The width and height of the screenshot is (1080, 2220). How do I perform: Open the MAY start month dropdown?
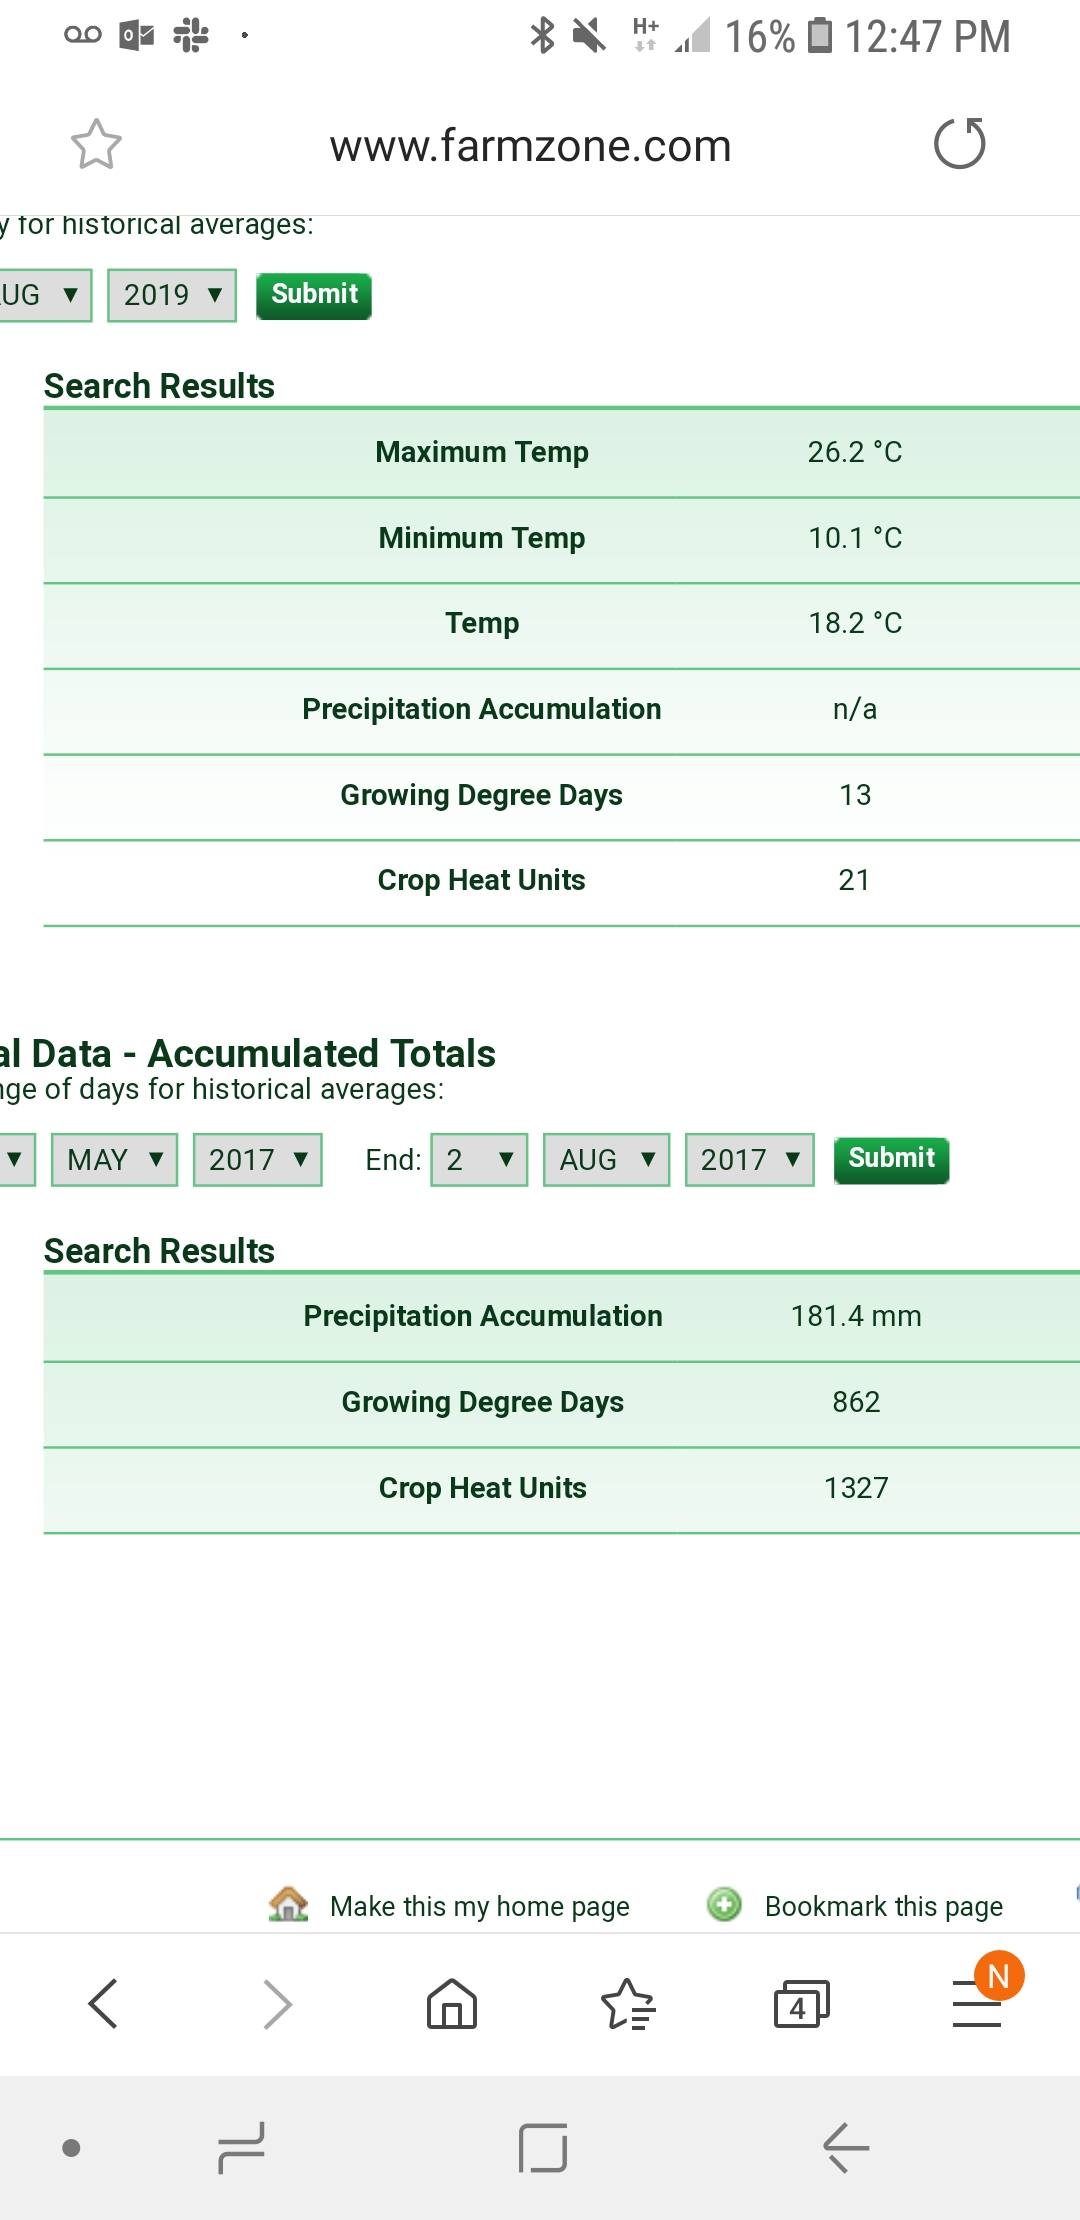tap(114, 1160)
